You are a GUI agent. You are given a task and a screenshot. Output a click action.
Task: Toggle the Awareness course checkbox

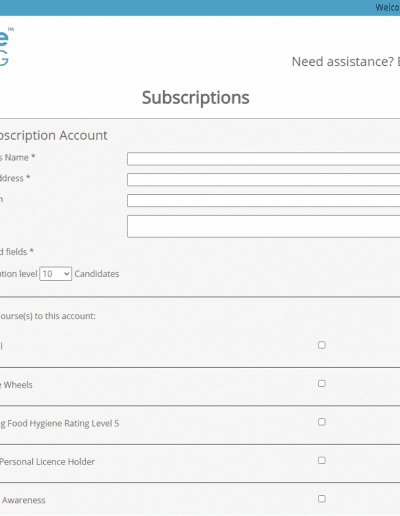[322, 499]
